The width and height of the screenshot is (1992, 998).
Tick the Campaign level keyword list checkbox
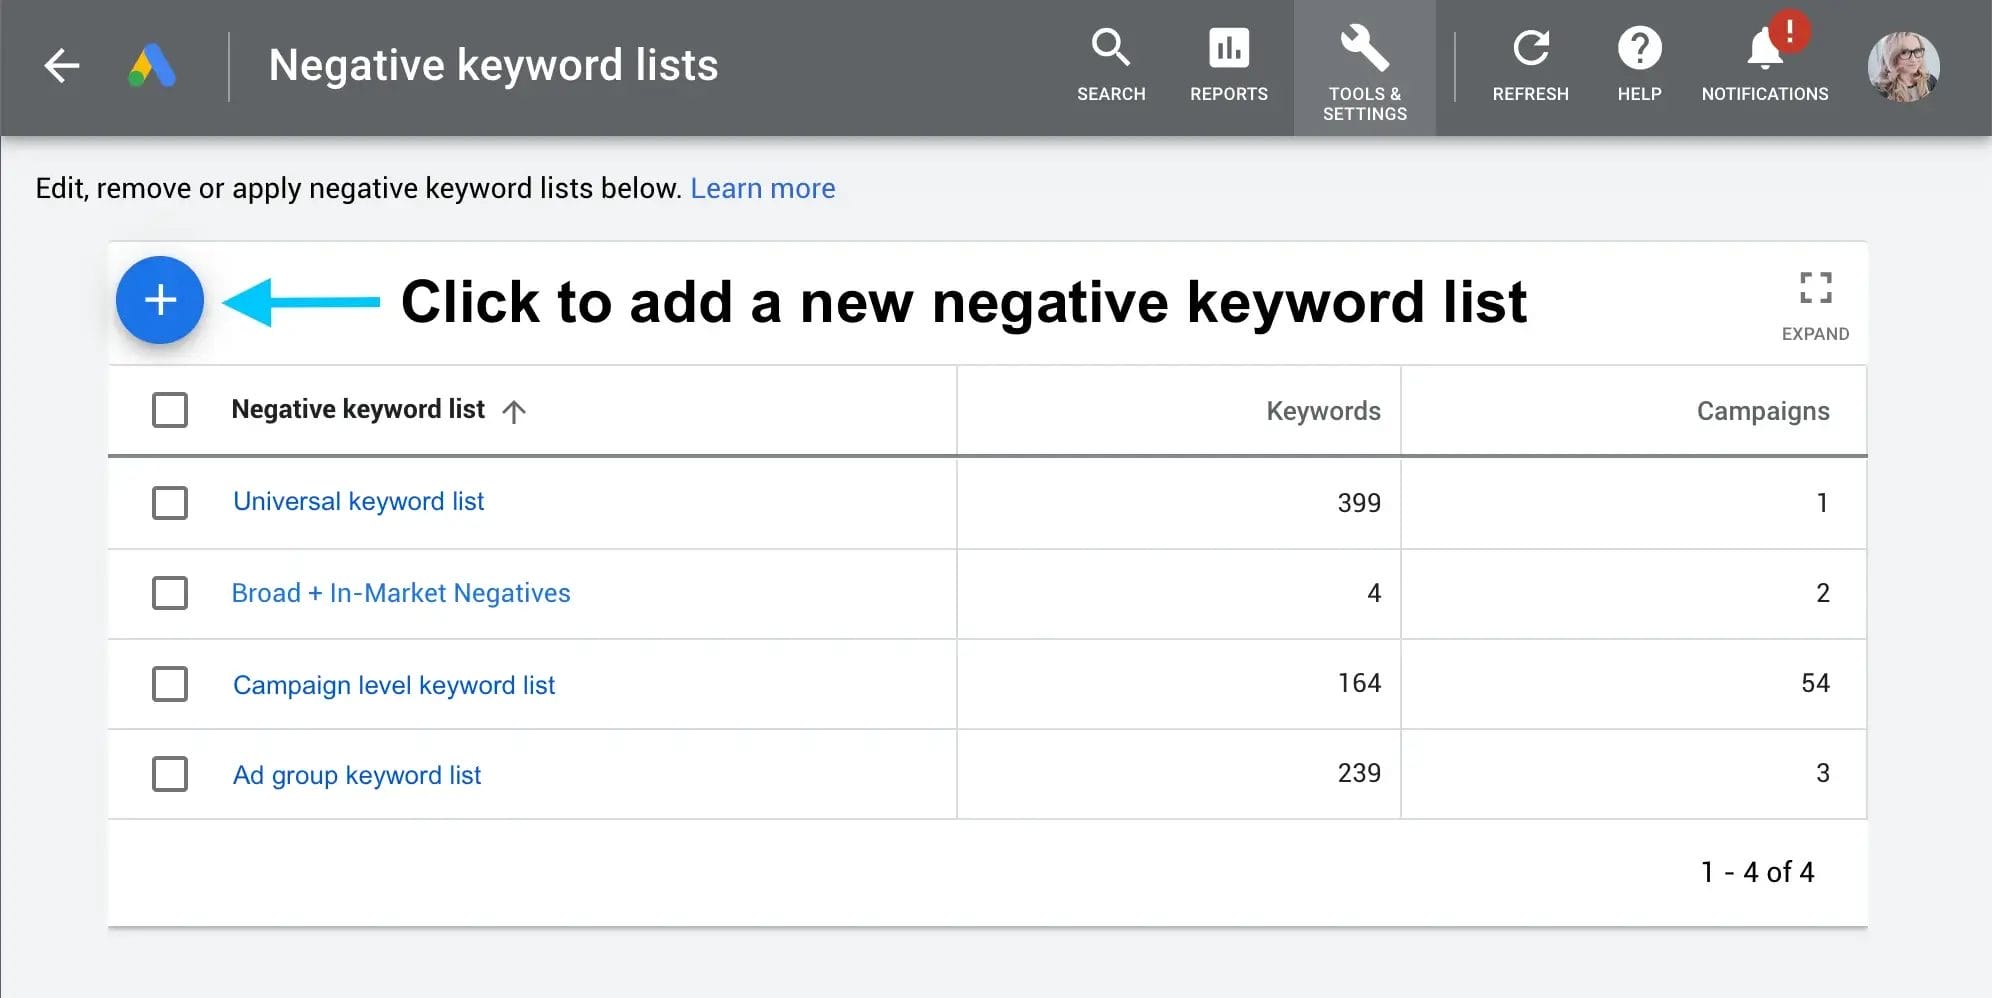click(170, 684)
